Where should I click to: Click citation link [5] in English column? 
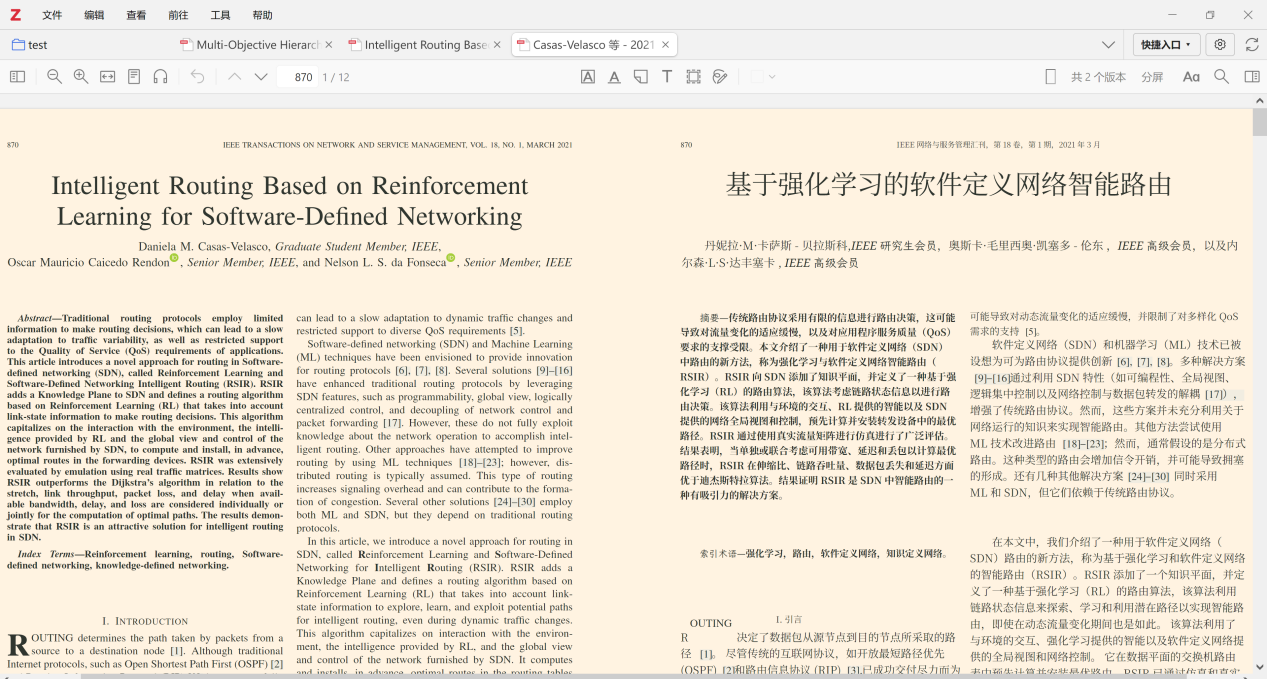pos(517,331)
